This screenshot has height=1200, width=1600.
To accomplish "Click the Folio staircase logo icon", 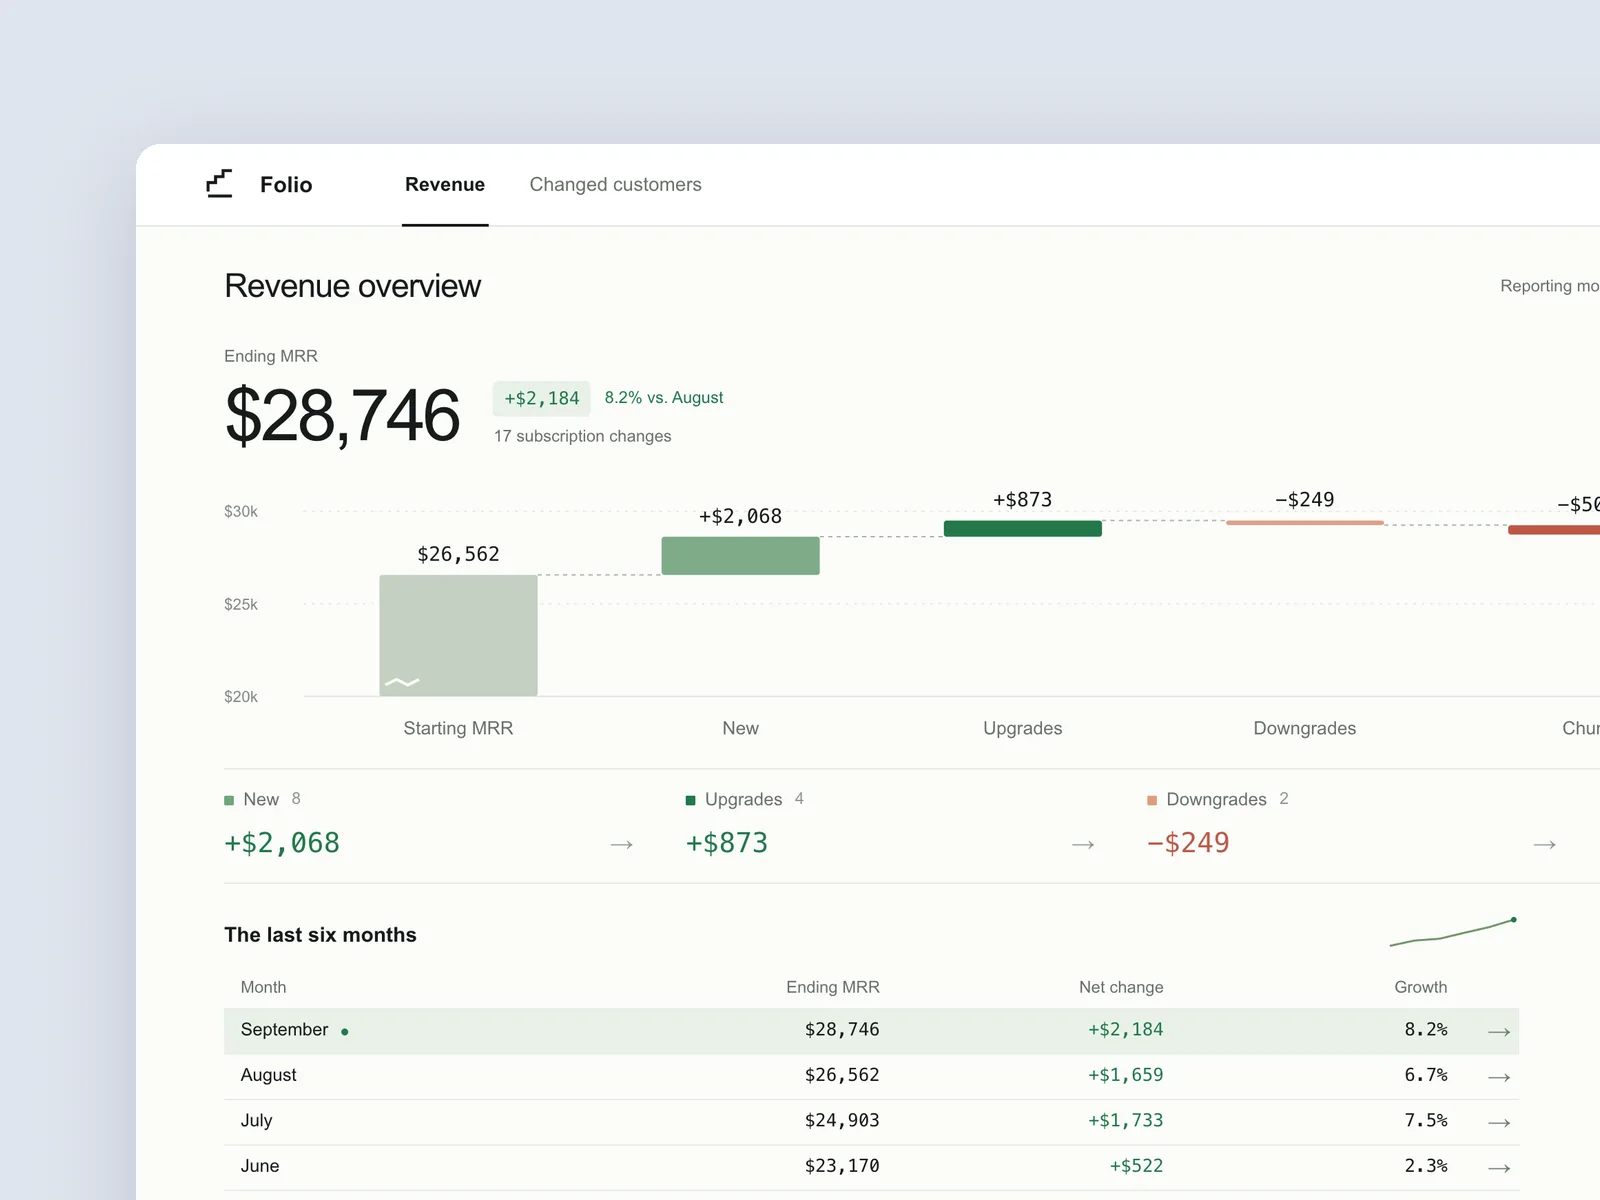I will tap(219, 184).
